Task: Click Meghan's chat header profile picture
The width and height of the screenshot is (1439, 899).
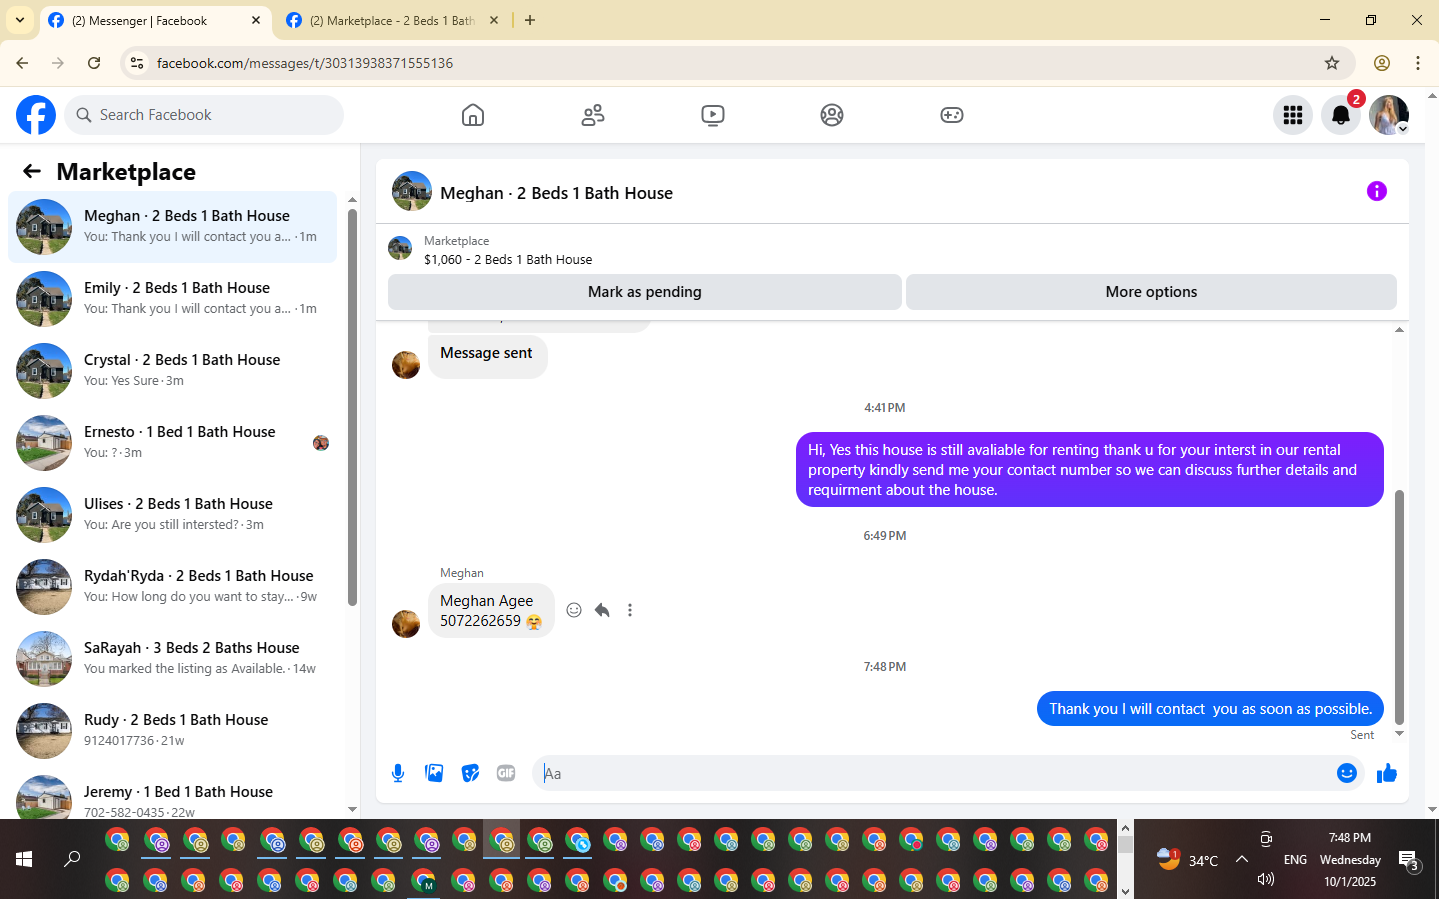Action: coord(412,191)
